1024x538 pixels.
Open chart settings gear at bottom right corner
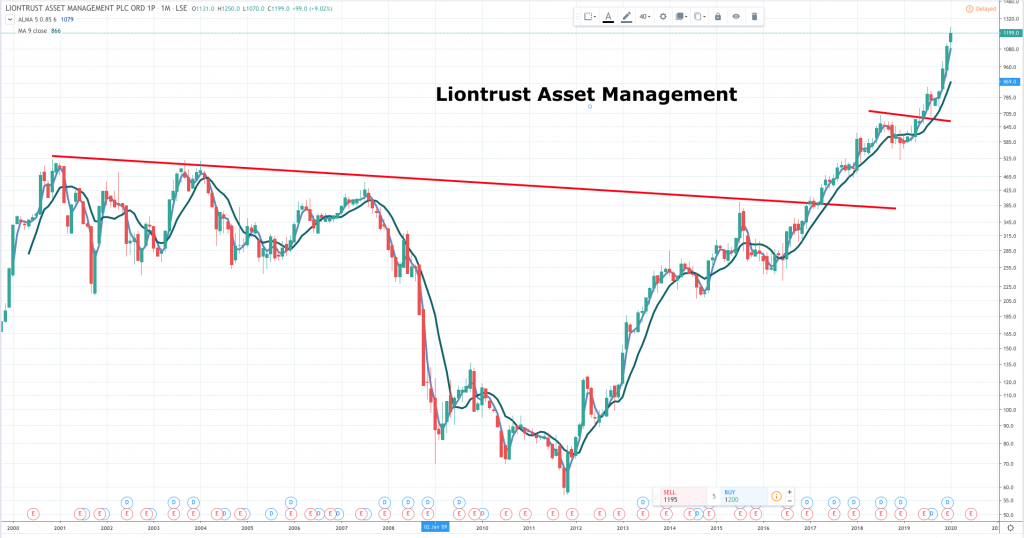1010,528
